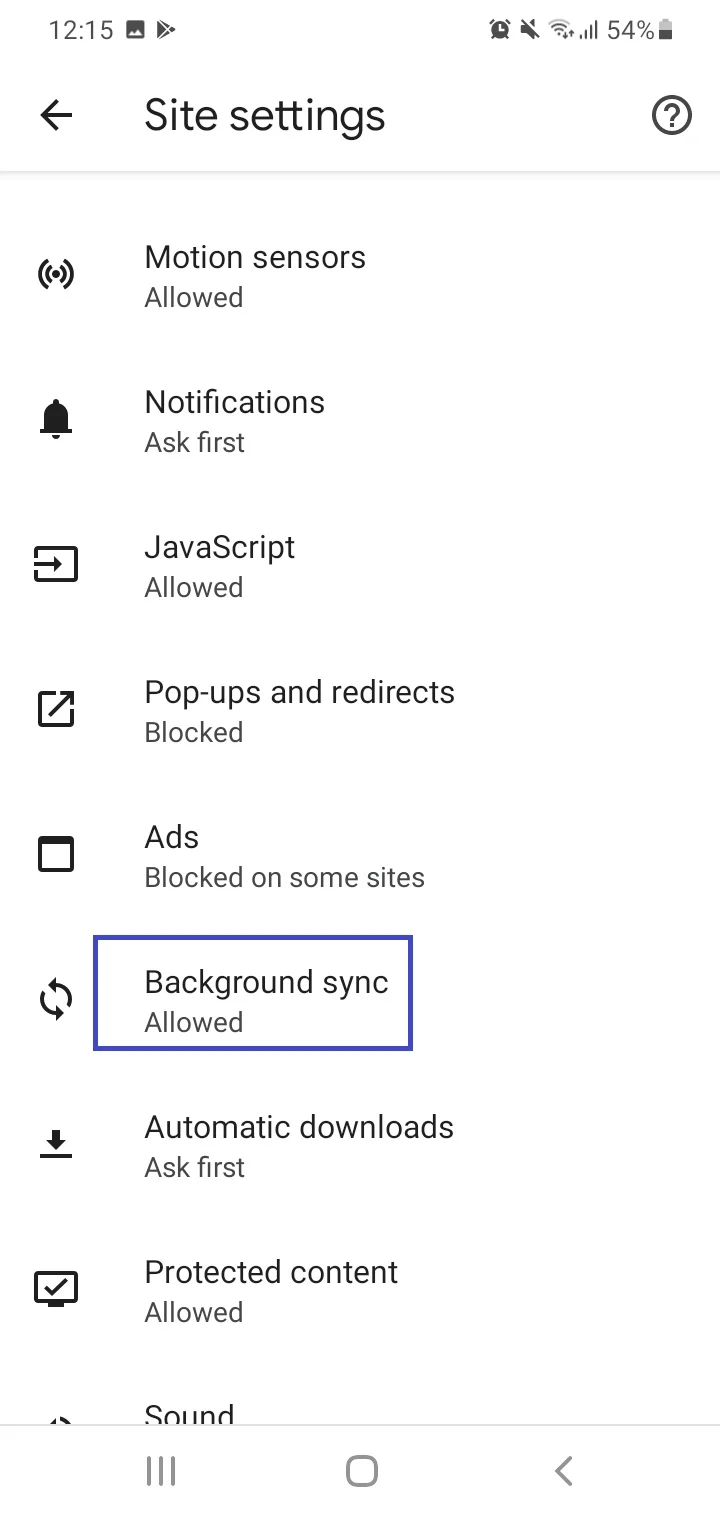Open Ads blocked on some sites
The image size is (720, 1520).
click(360, 855)
